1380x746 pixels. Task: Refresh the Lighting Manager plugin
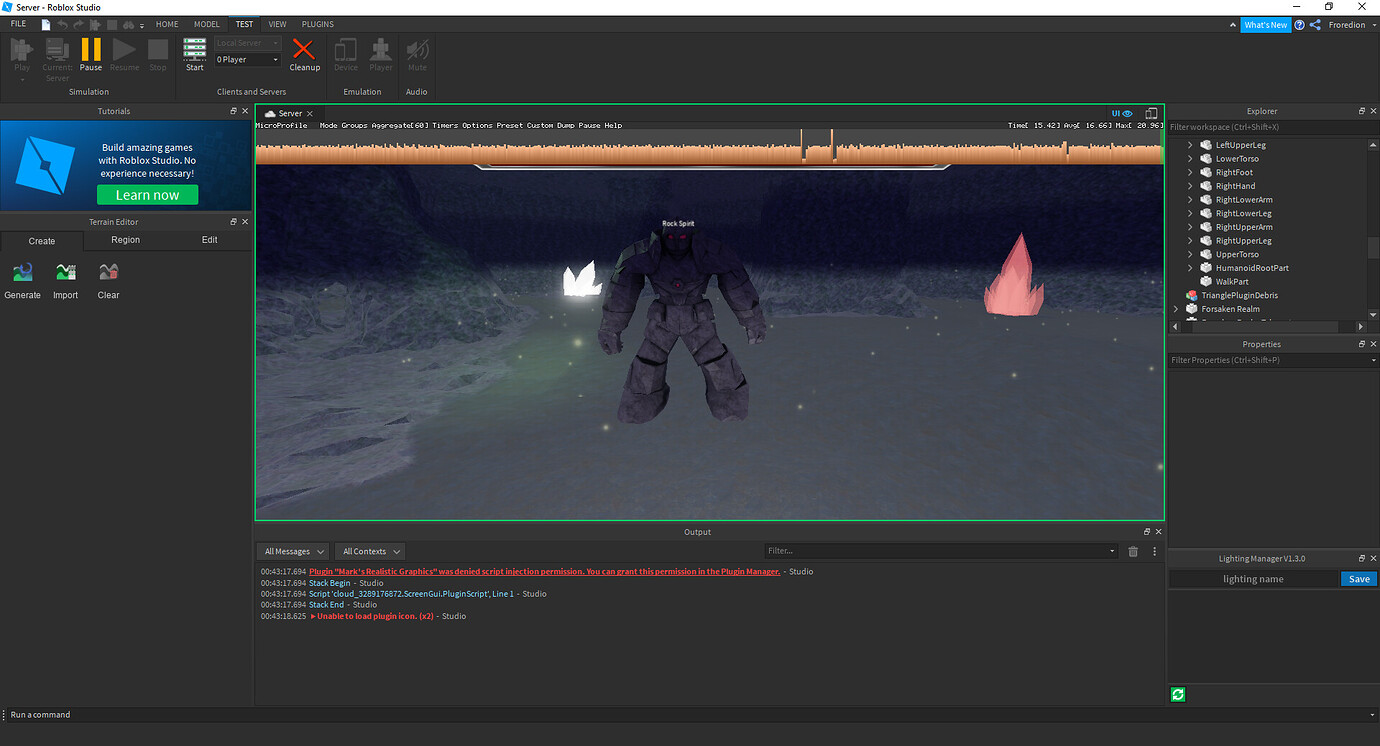[x=1177, y=694]
